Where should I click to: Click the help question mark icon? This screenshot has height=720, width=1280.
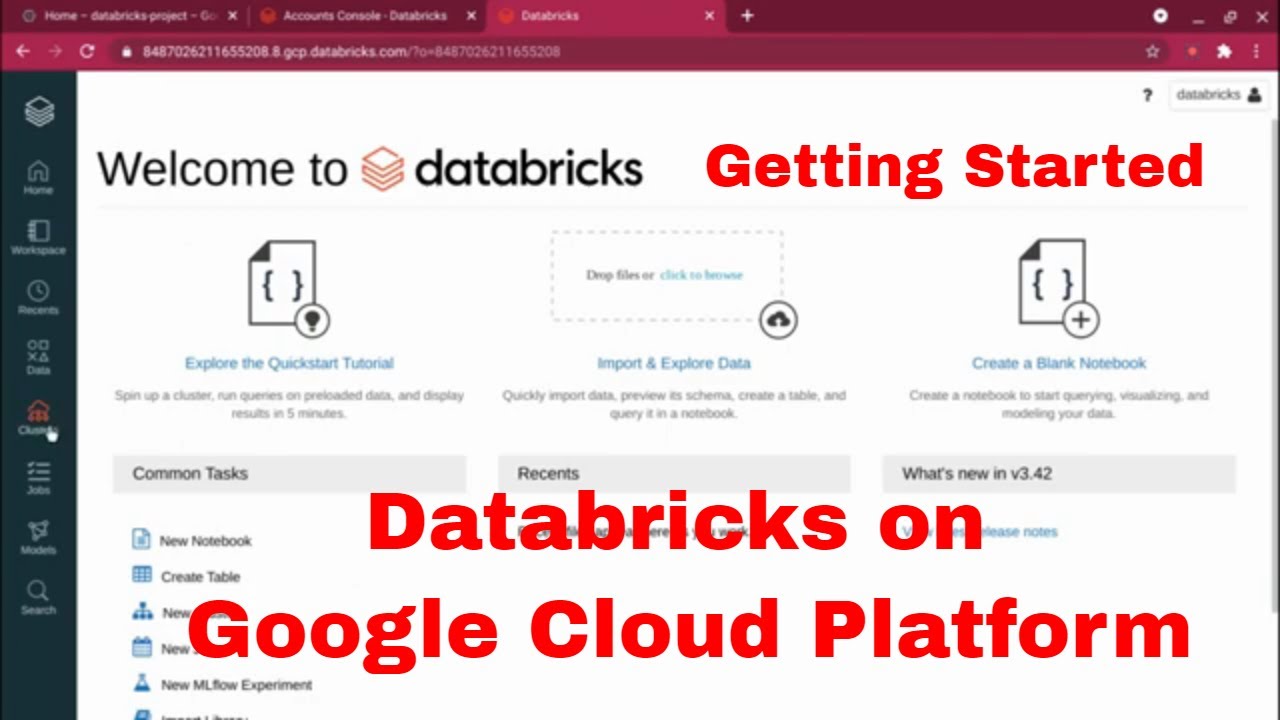1147,95
